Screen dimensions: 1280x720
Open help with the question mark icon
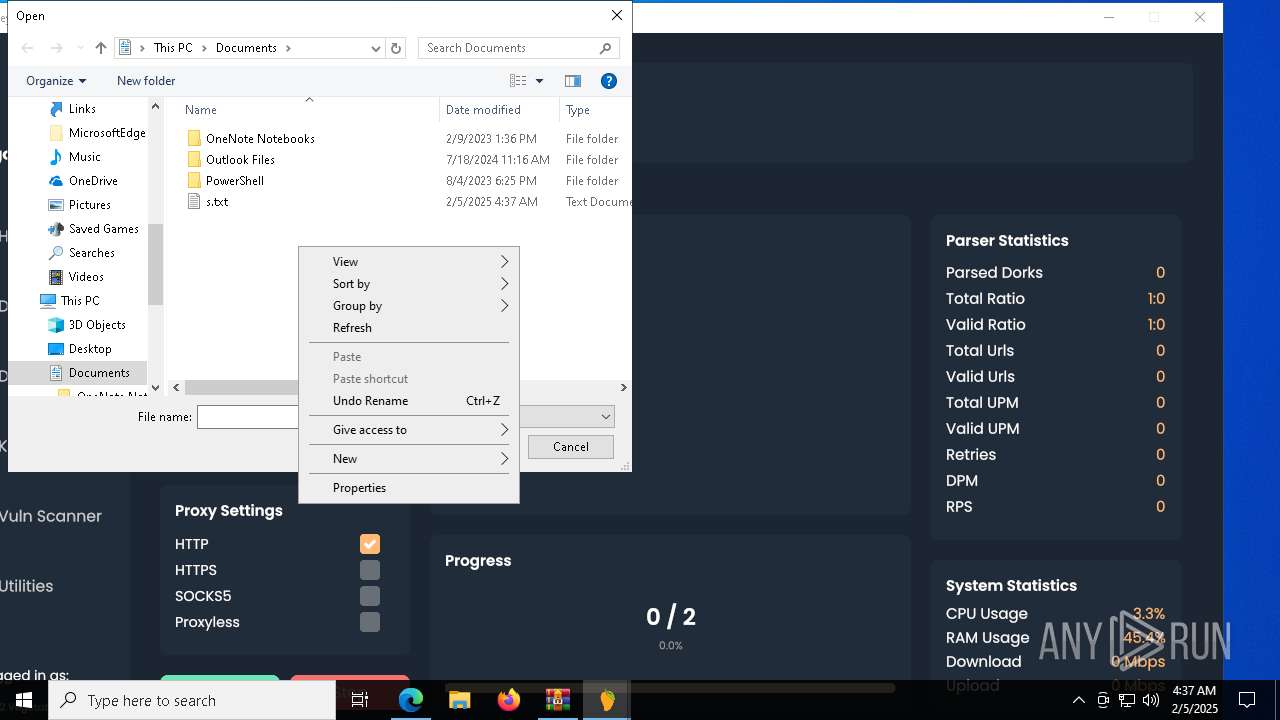click(608, 81)
